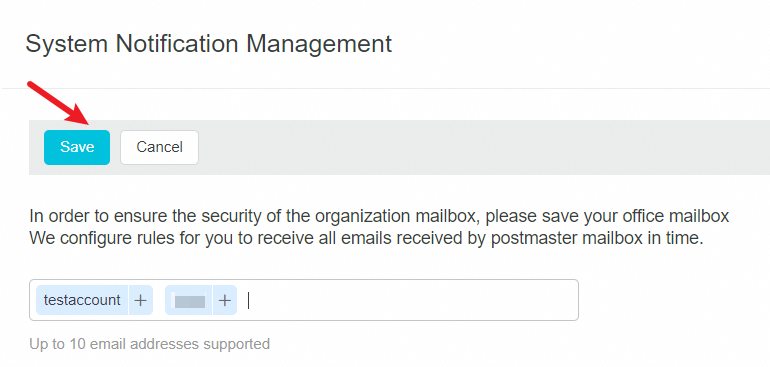Click the blinking text cursor in the address box
The height and width of the screenshot is (367, 770).
click(248, 300)
